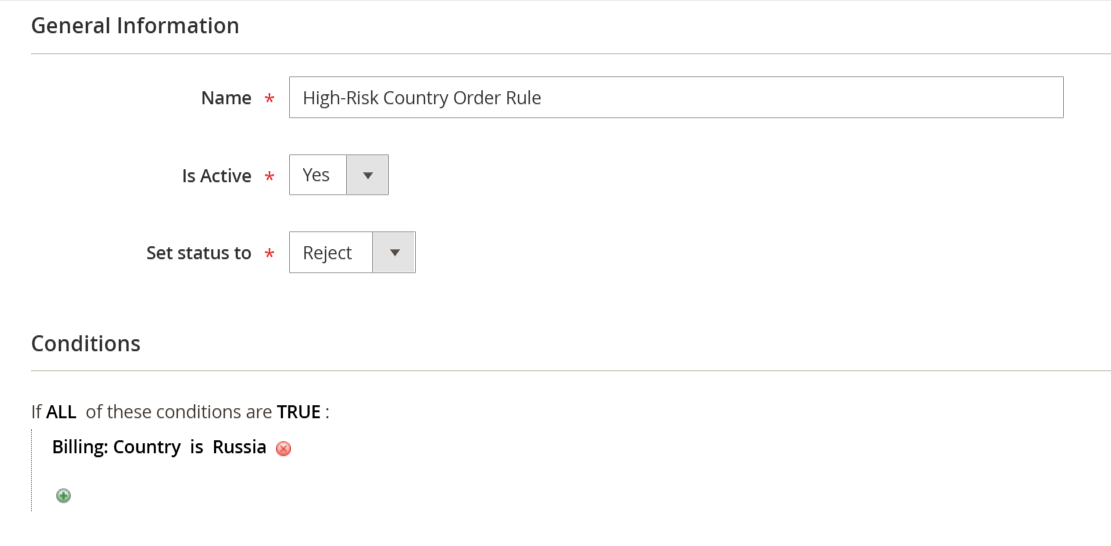Viewport: 1111px width, 546px height.
Task: Click the Set status to label
Action: pos(199,253)
